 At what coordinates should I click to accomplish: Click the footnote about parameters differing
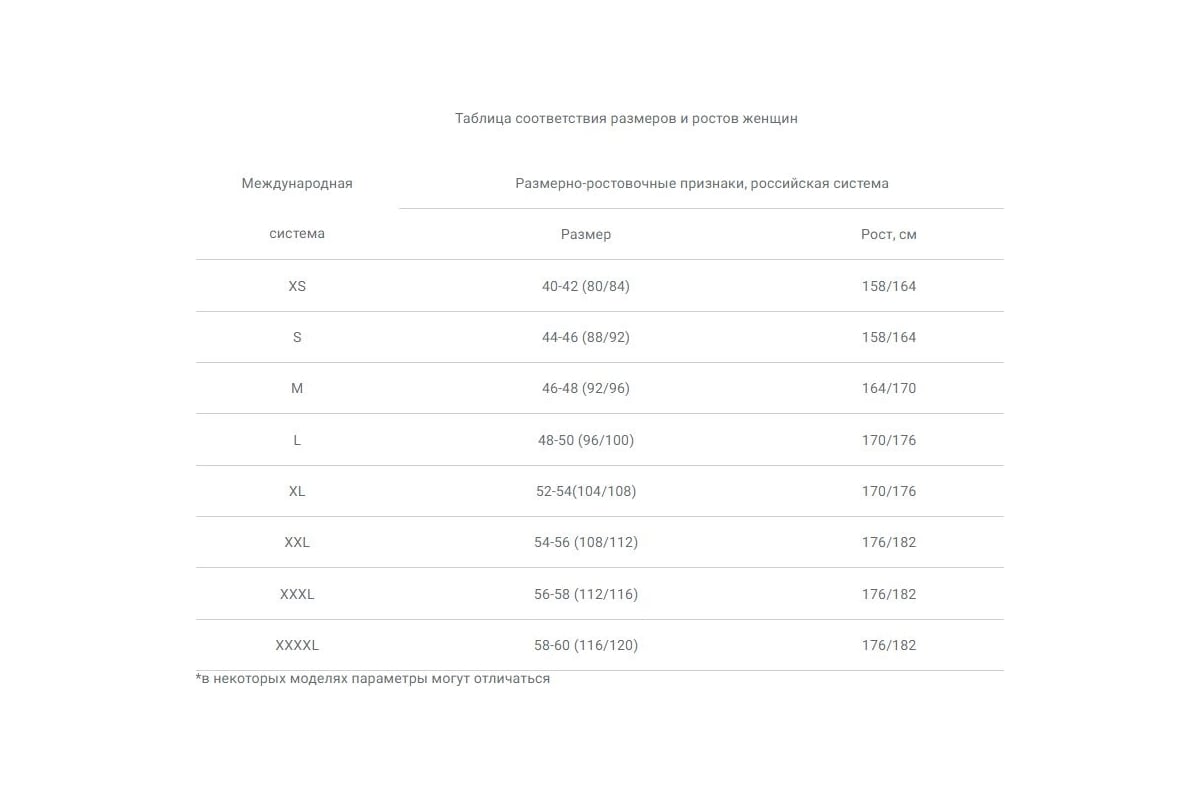[373, 679]
